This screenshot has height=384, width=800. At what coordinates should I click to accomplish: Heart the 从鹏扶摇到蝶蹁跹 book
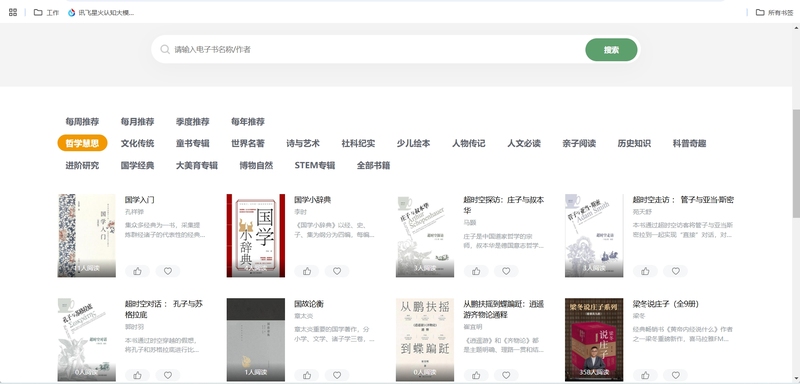tap(506, 375)
